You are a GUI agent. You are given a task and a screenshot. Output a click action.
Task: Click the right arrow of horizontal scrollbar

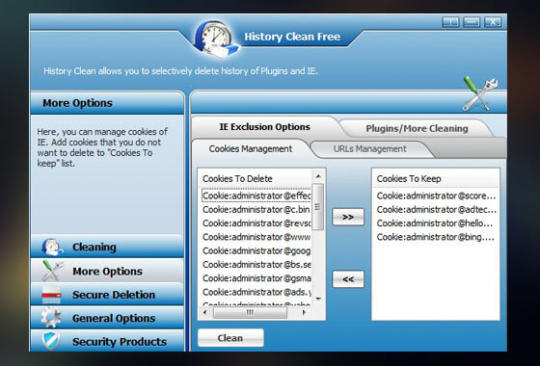[304, 312]
